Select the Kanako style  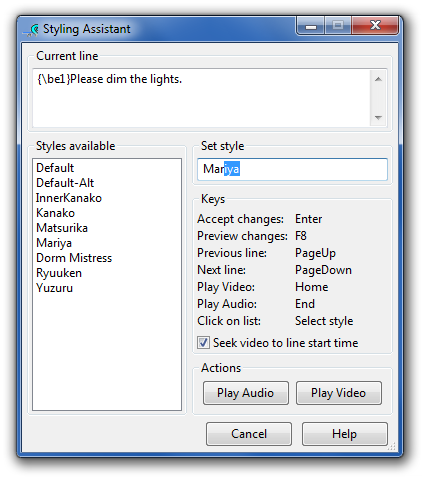(55, 213)
